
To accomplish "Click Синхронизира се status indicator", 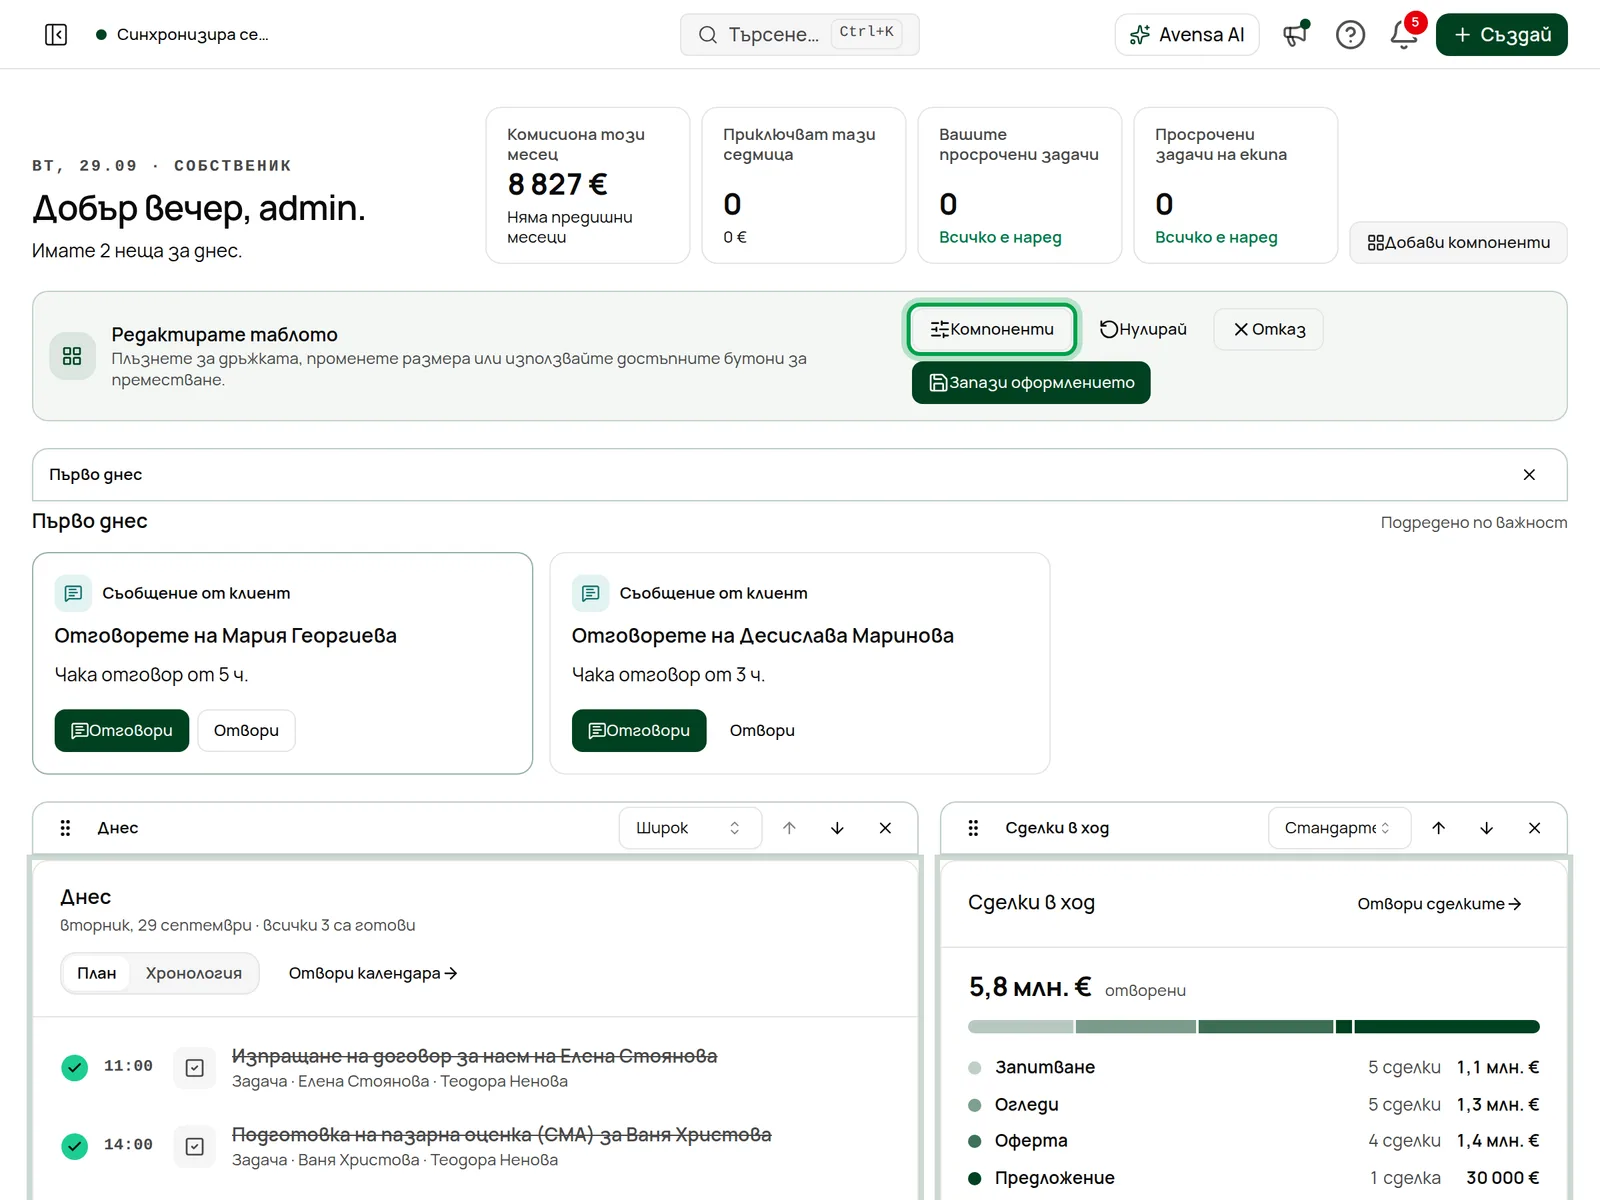I will click(183, 35).
